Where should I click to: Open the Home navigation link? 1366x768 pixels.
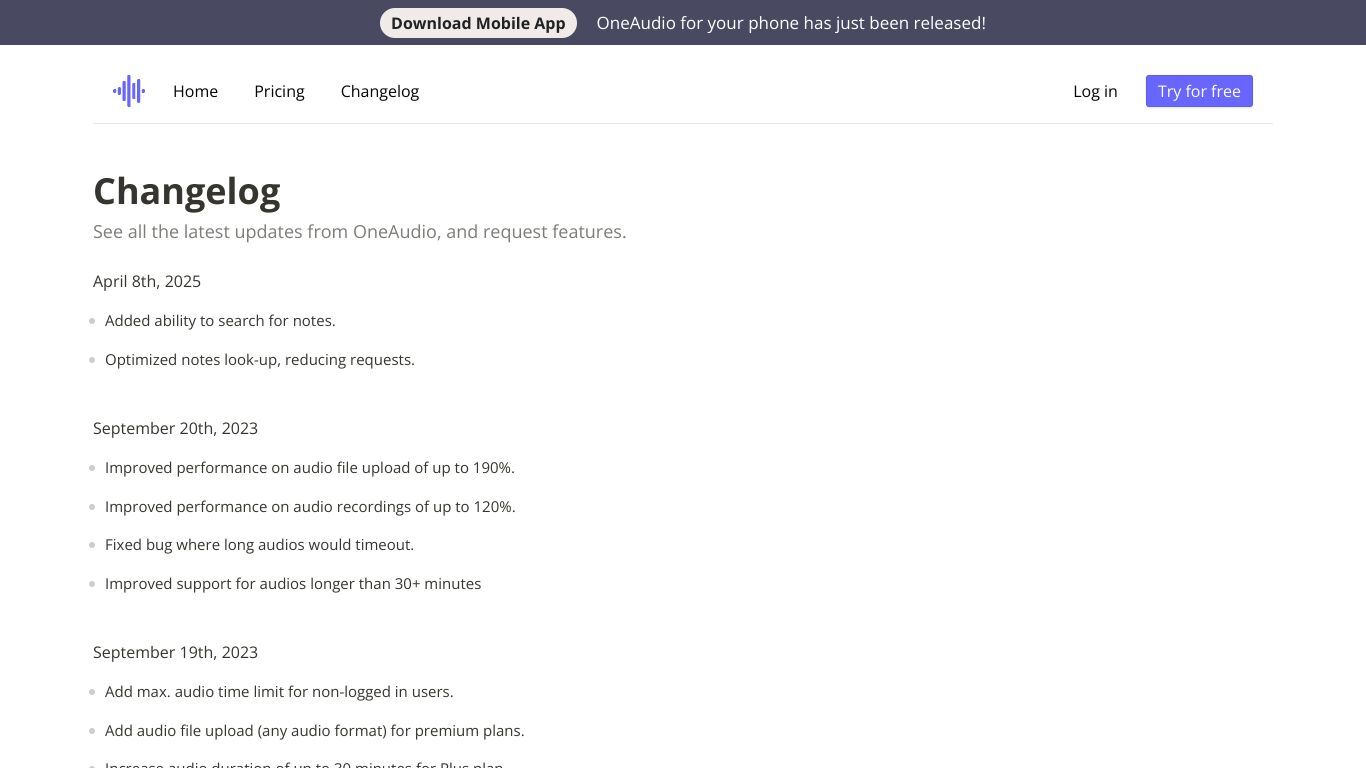tap(195, 91)
